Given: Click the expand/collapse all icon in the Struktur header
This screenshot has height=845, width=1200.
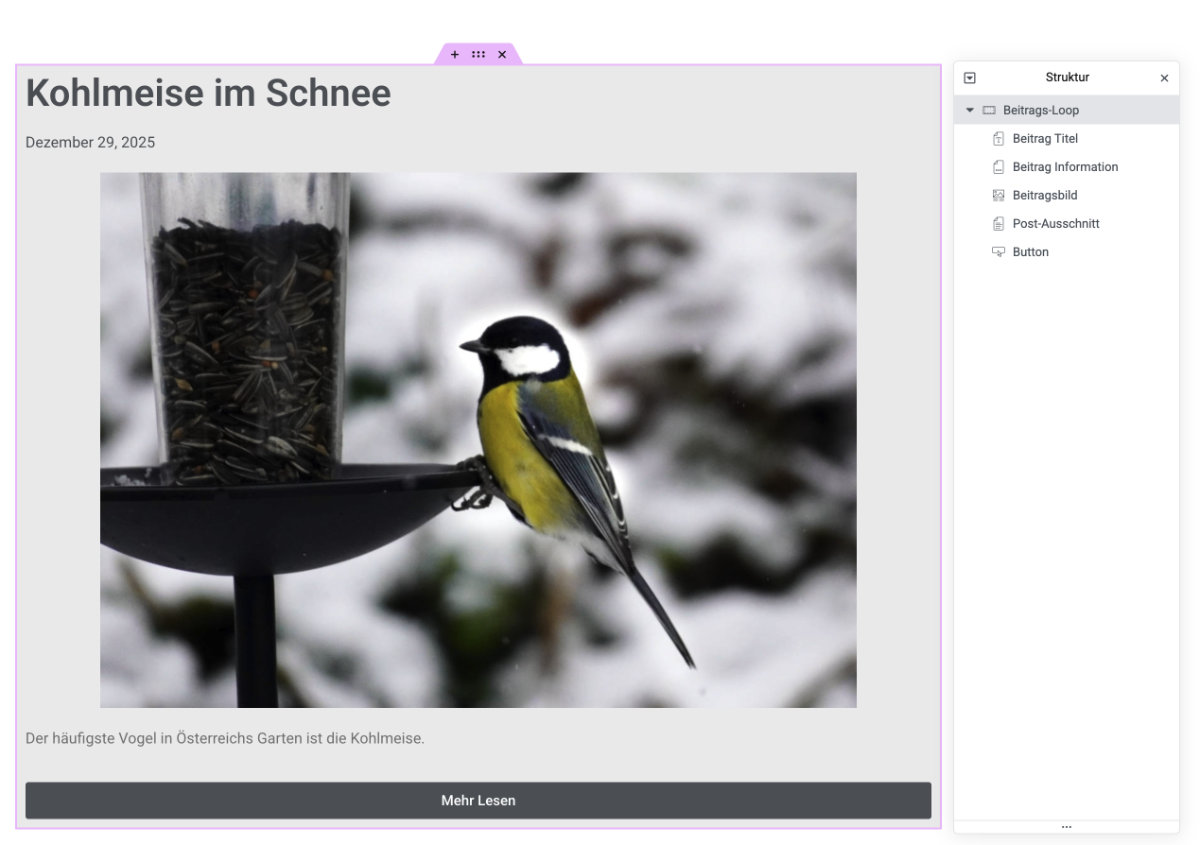Looking at the screenshot, I should pyautogui.click(x=969, y=78).
